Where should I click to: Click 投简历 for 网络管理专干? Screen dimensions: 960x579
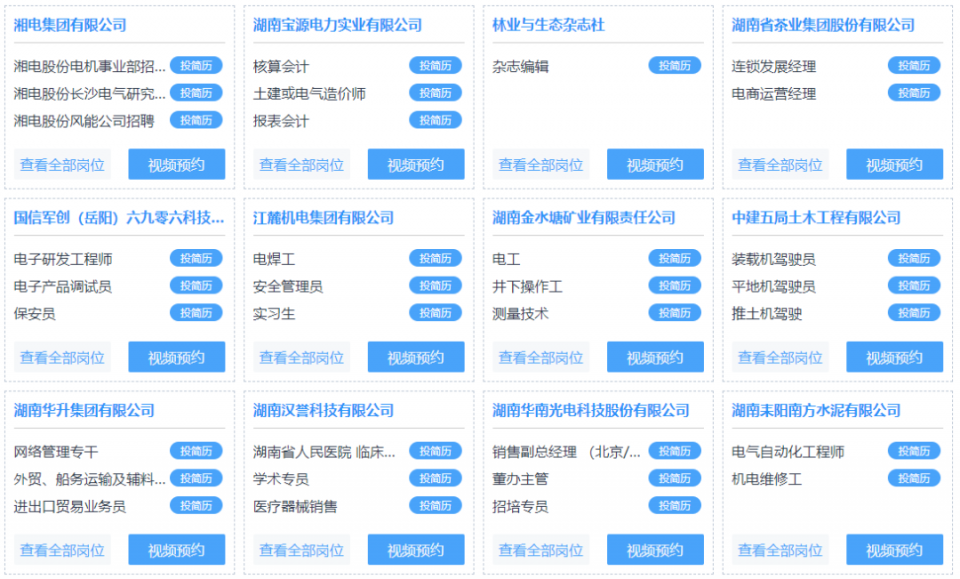click(x=196, y=451)
